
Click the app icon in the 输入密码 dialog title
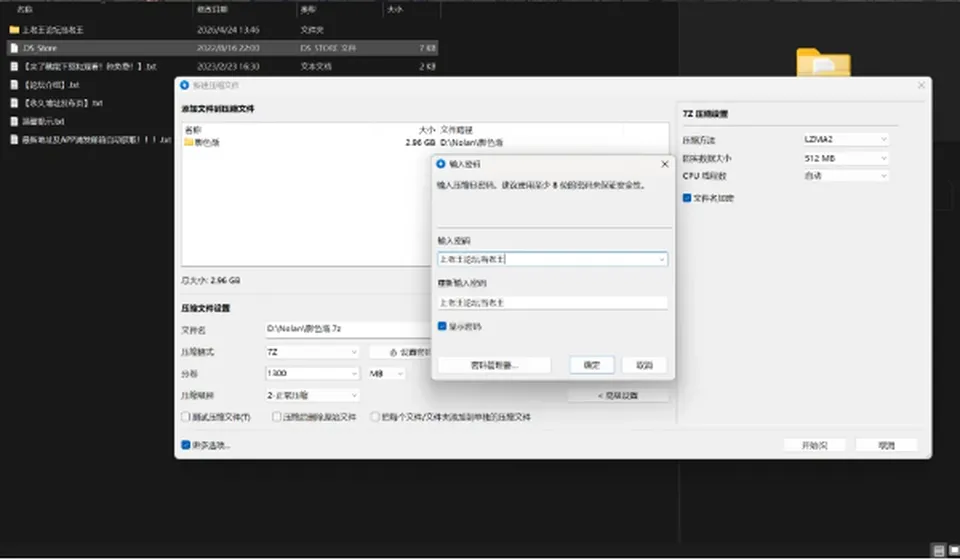441,164
